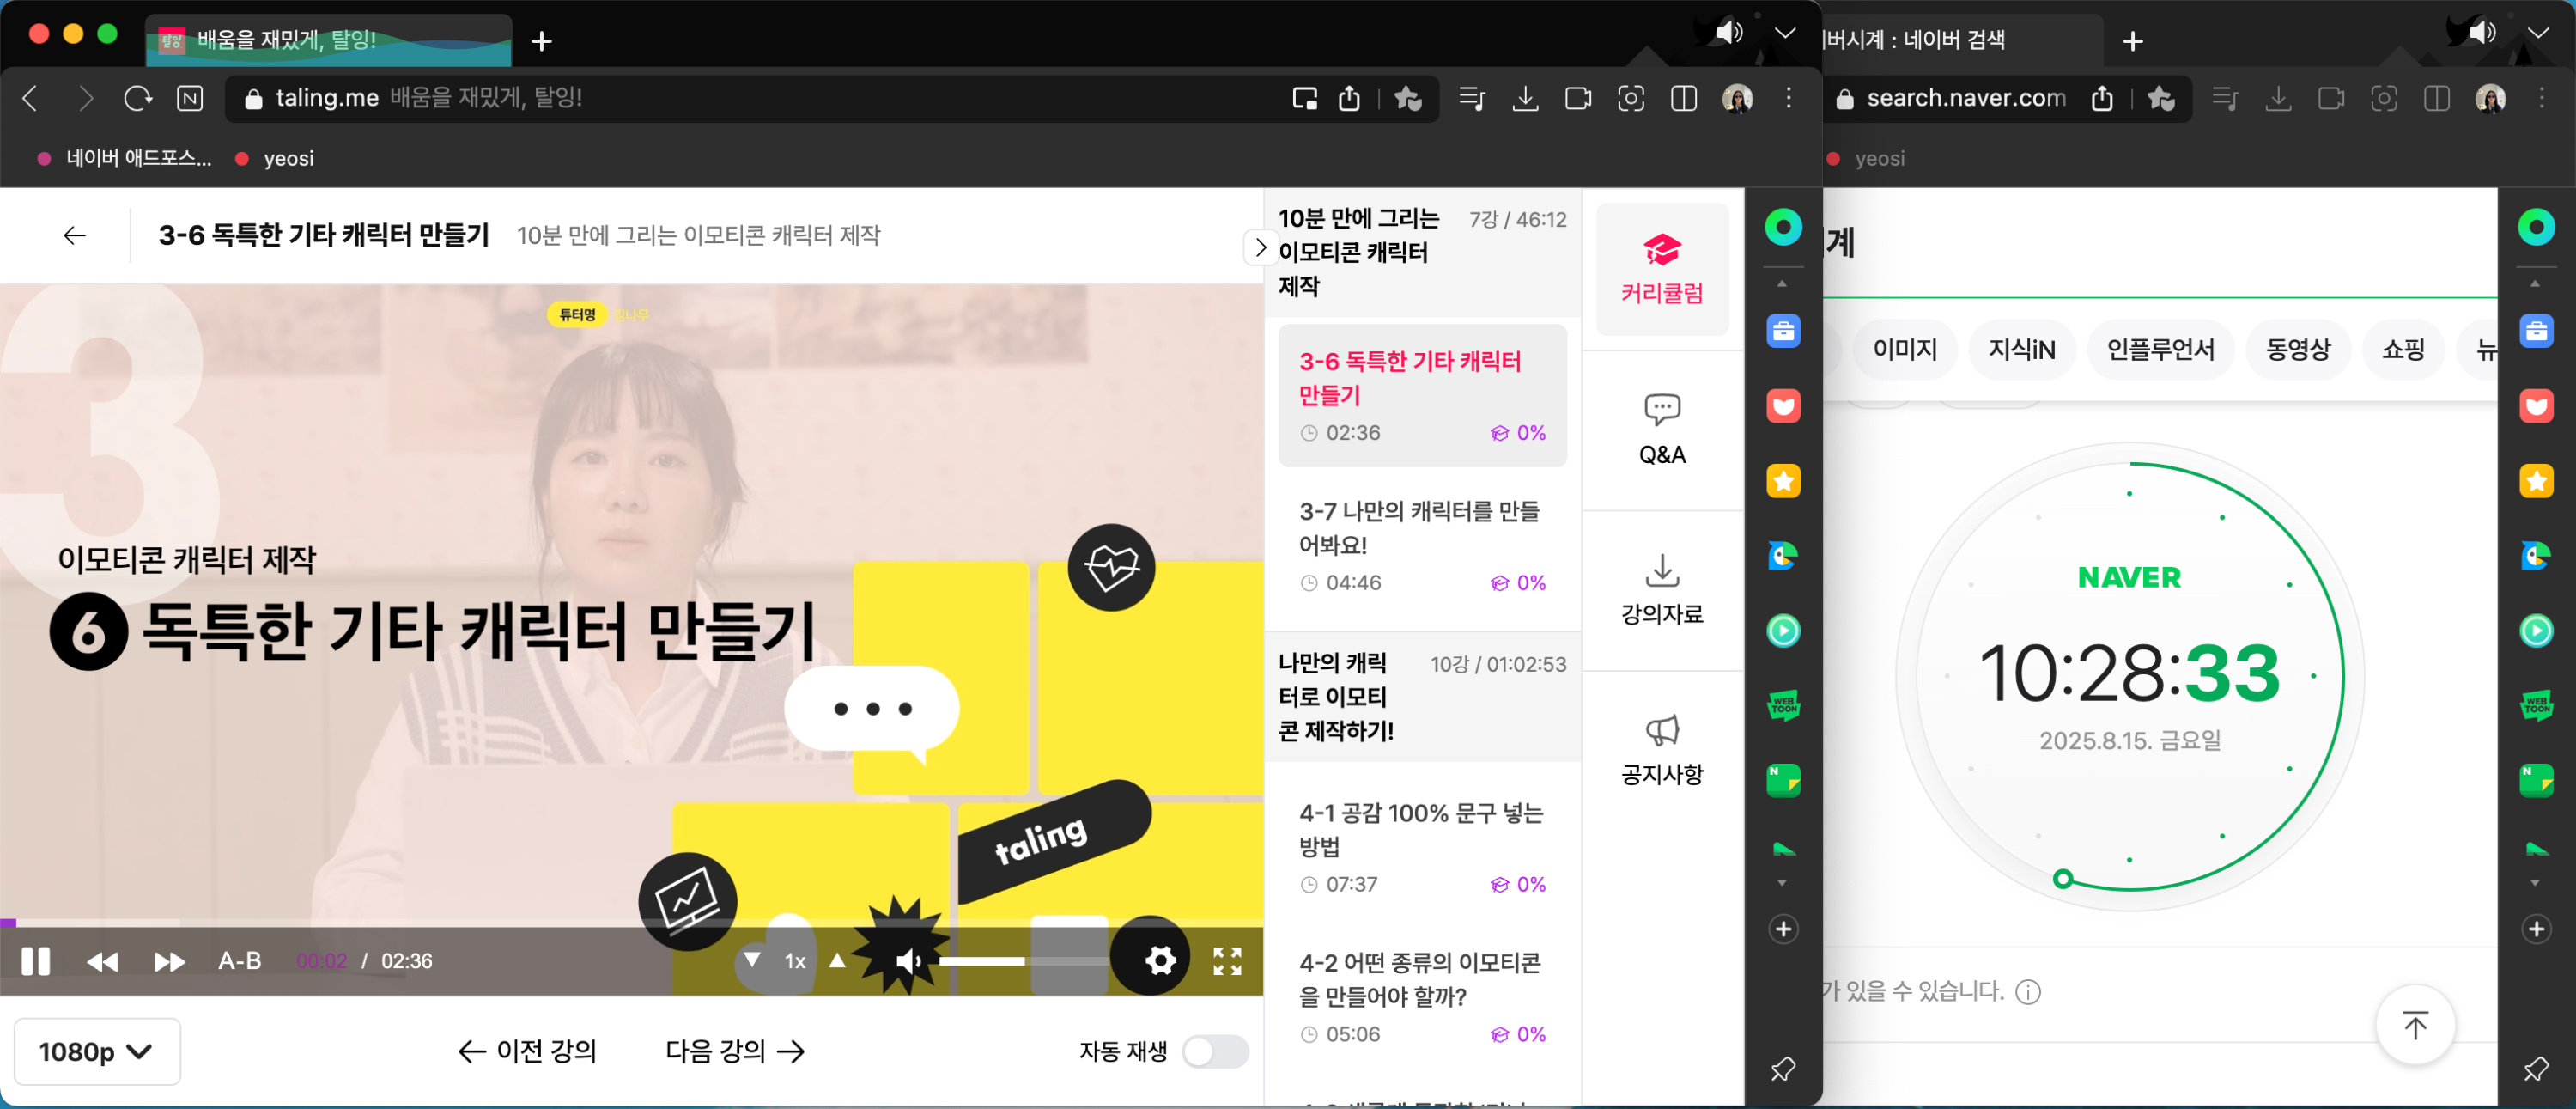The width and height of the screenshot is (2576, 1109).
Task: Click the rewind button in player
Action: click(x=102, y=961)
